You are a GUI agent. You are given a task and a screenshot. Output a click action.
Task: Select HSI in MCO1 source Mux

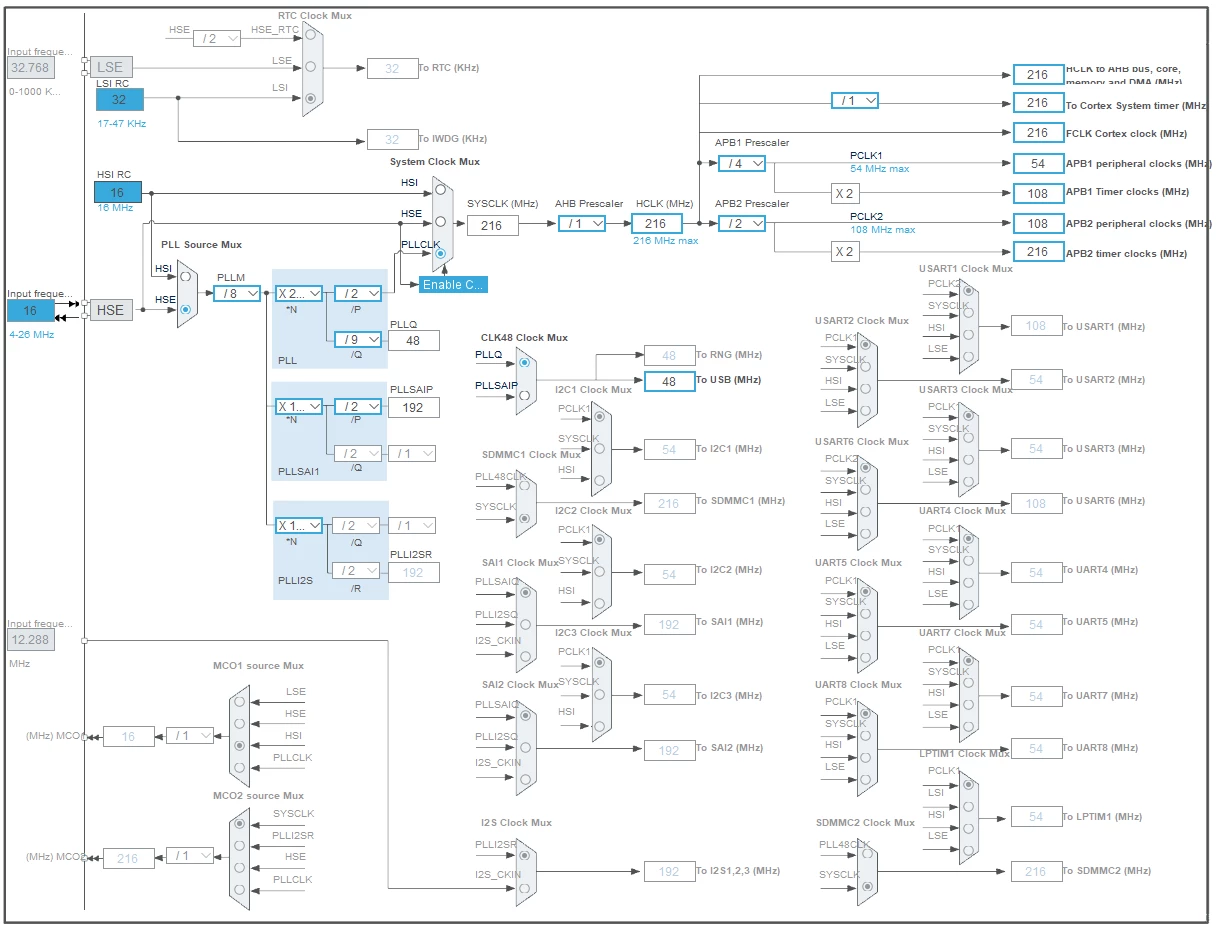[239, 745]
